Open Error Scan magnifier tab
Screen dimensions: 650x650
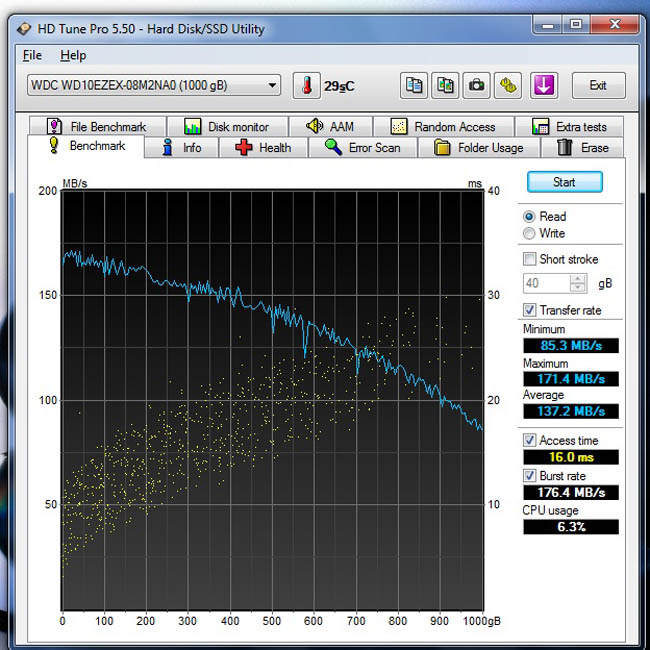[x=333, y=147]
